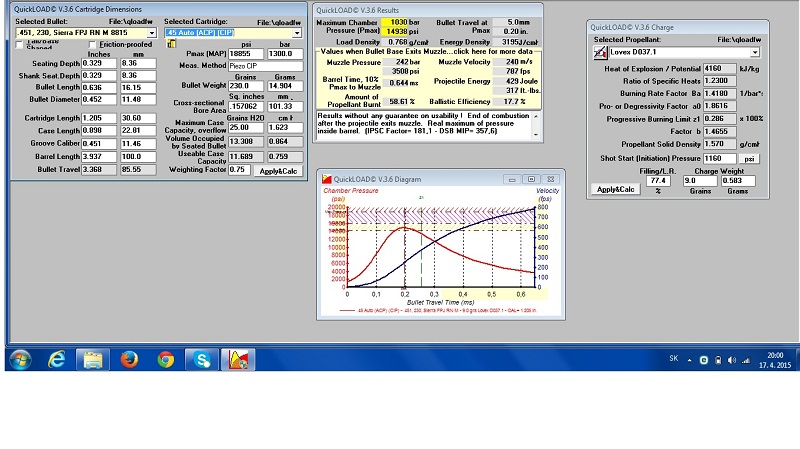Expand the Selected Propellant dropdown
The height and width of the screenshot is (449, 800).
pos(754,52)
